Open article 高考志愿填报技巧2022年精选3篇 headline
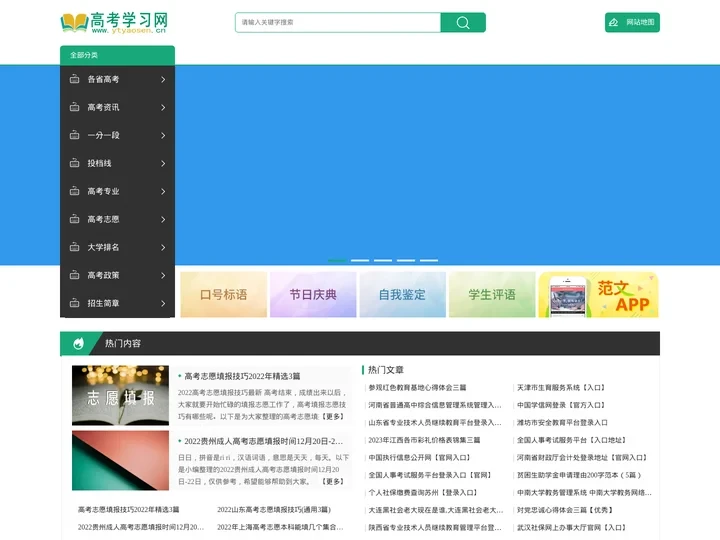Viewport: 720px width, 540px height. click(242, 376)
